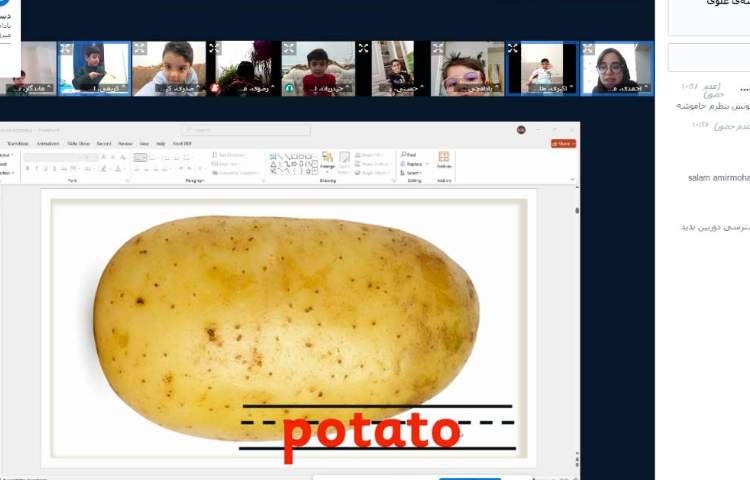Click the PowerPoint search box
The width and height of the screenshot is (750, 480).
(x=246, y=130)
